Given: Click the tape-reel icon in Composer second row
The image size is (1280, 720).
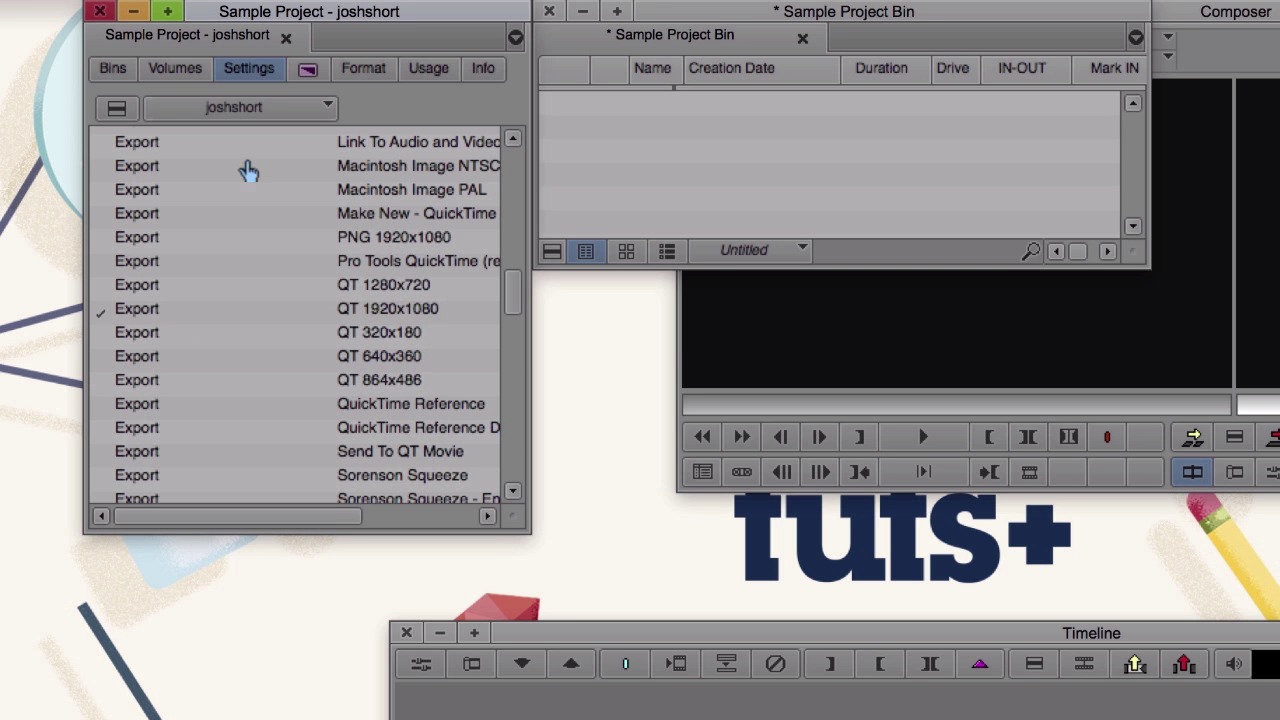Looking at the screenshot, I should 741,472.
